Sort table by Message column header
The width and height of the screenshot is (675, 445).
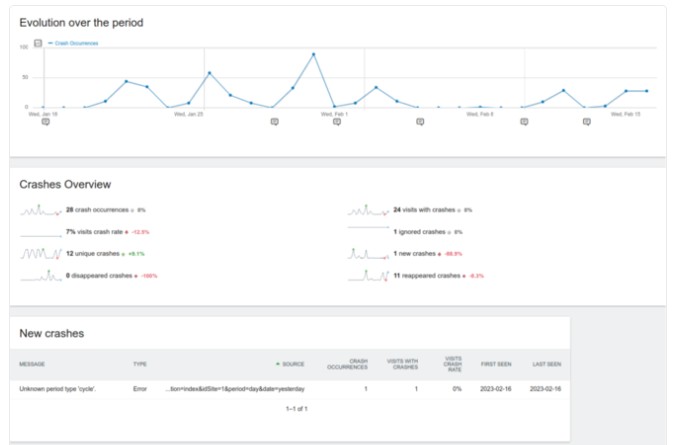coord(32,364)
